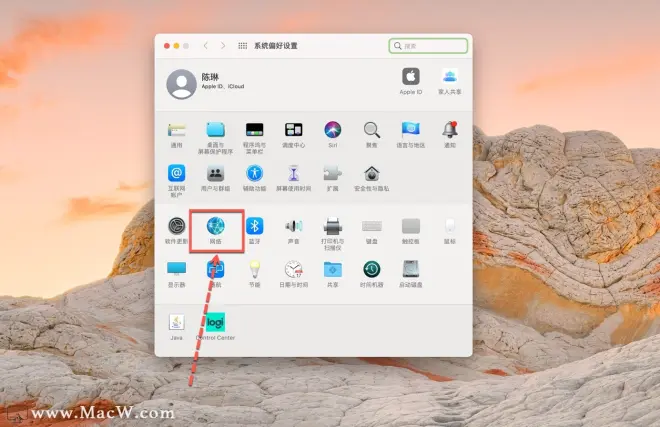The width and height of the screenshot is (660, 427).
Task: Open Date & Time clock icon
Action: pos(293,269)
